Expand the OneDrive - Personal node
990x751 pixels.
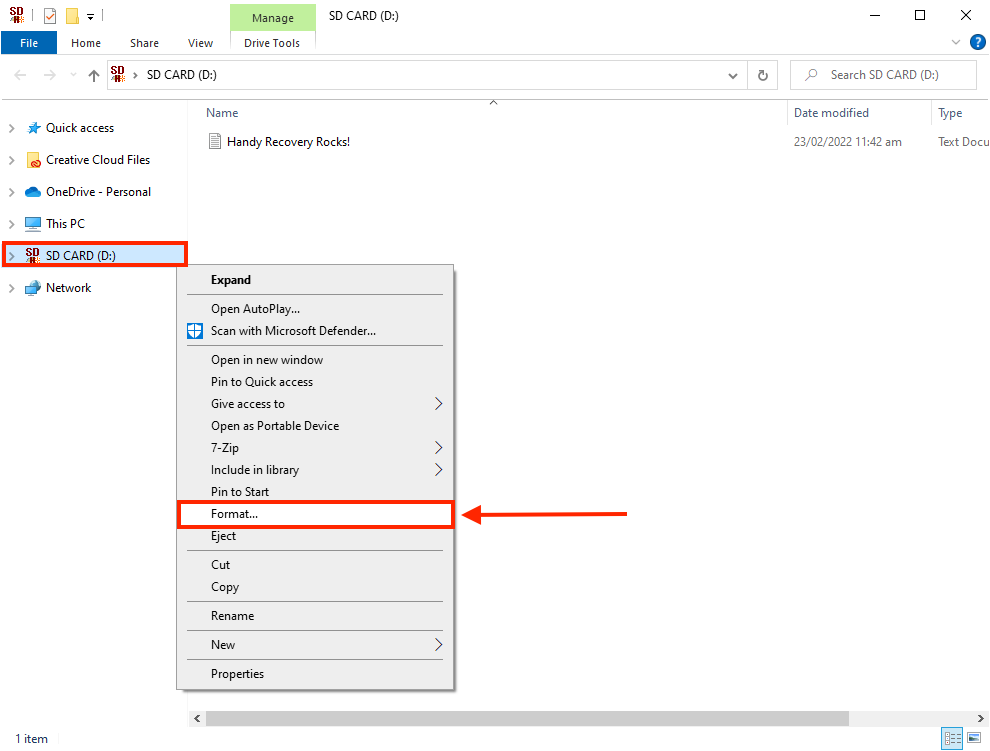pos(11,192)
